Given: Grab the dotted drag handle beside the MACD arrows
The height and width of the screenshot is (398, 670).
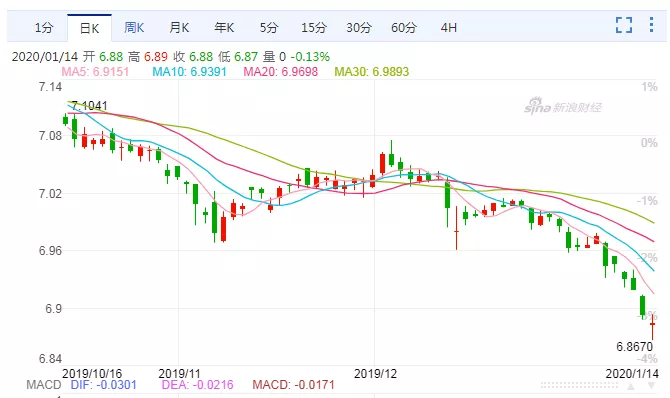Looking at the screenshot, I should coord(579,386).
